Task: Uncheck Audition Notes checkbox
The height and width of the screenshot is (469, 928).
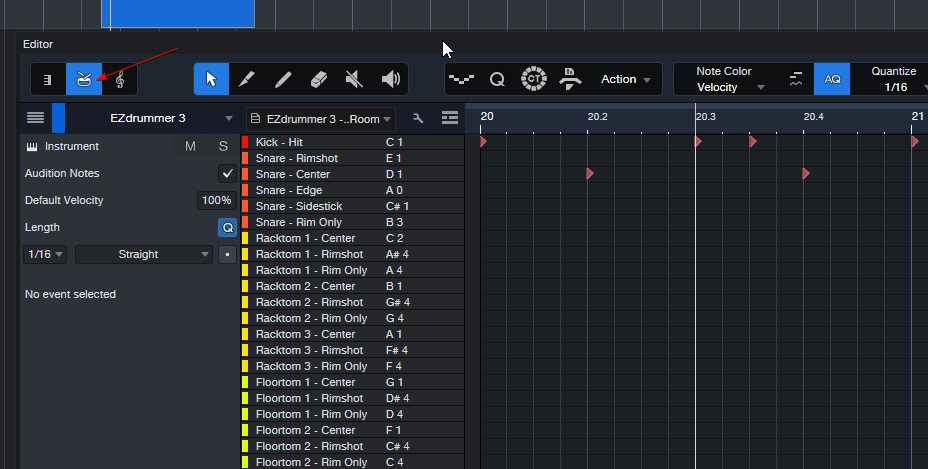Action: coord(227,174)
